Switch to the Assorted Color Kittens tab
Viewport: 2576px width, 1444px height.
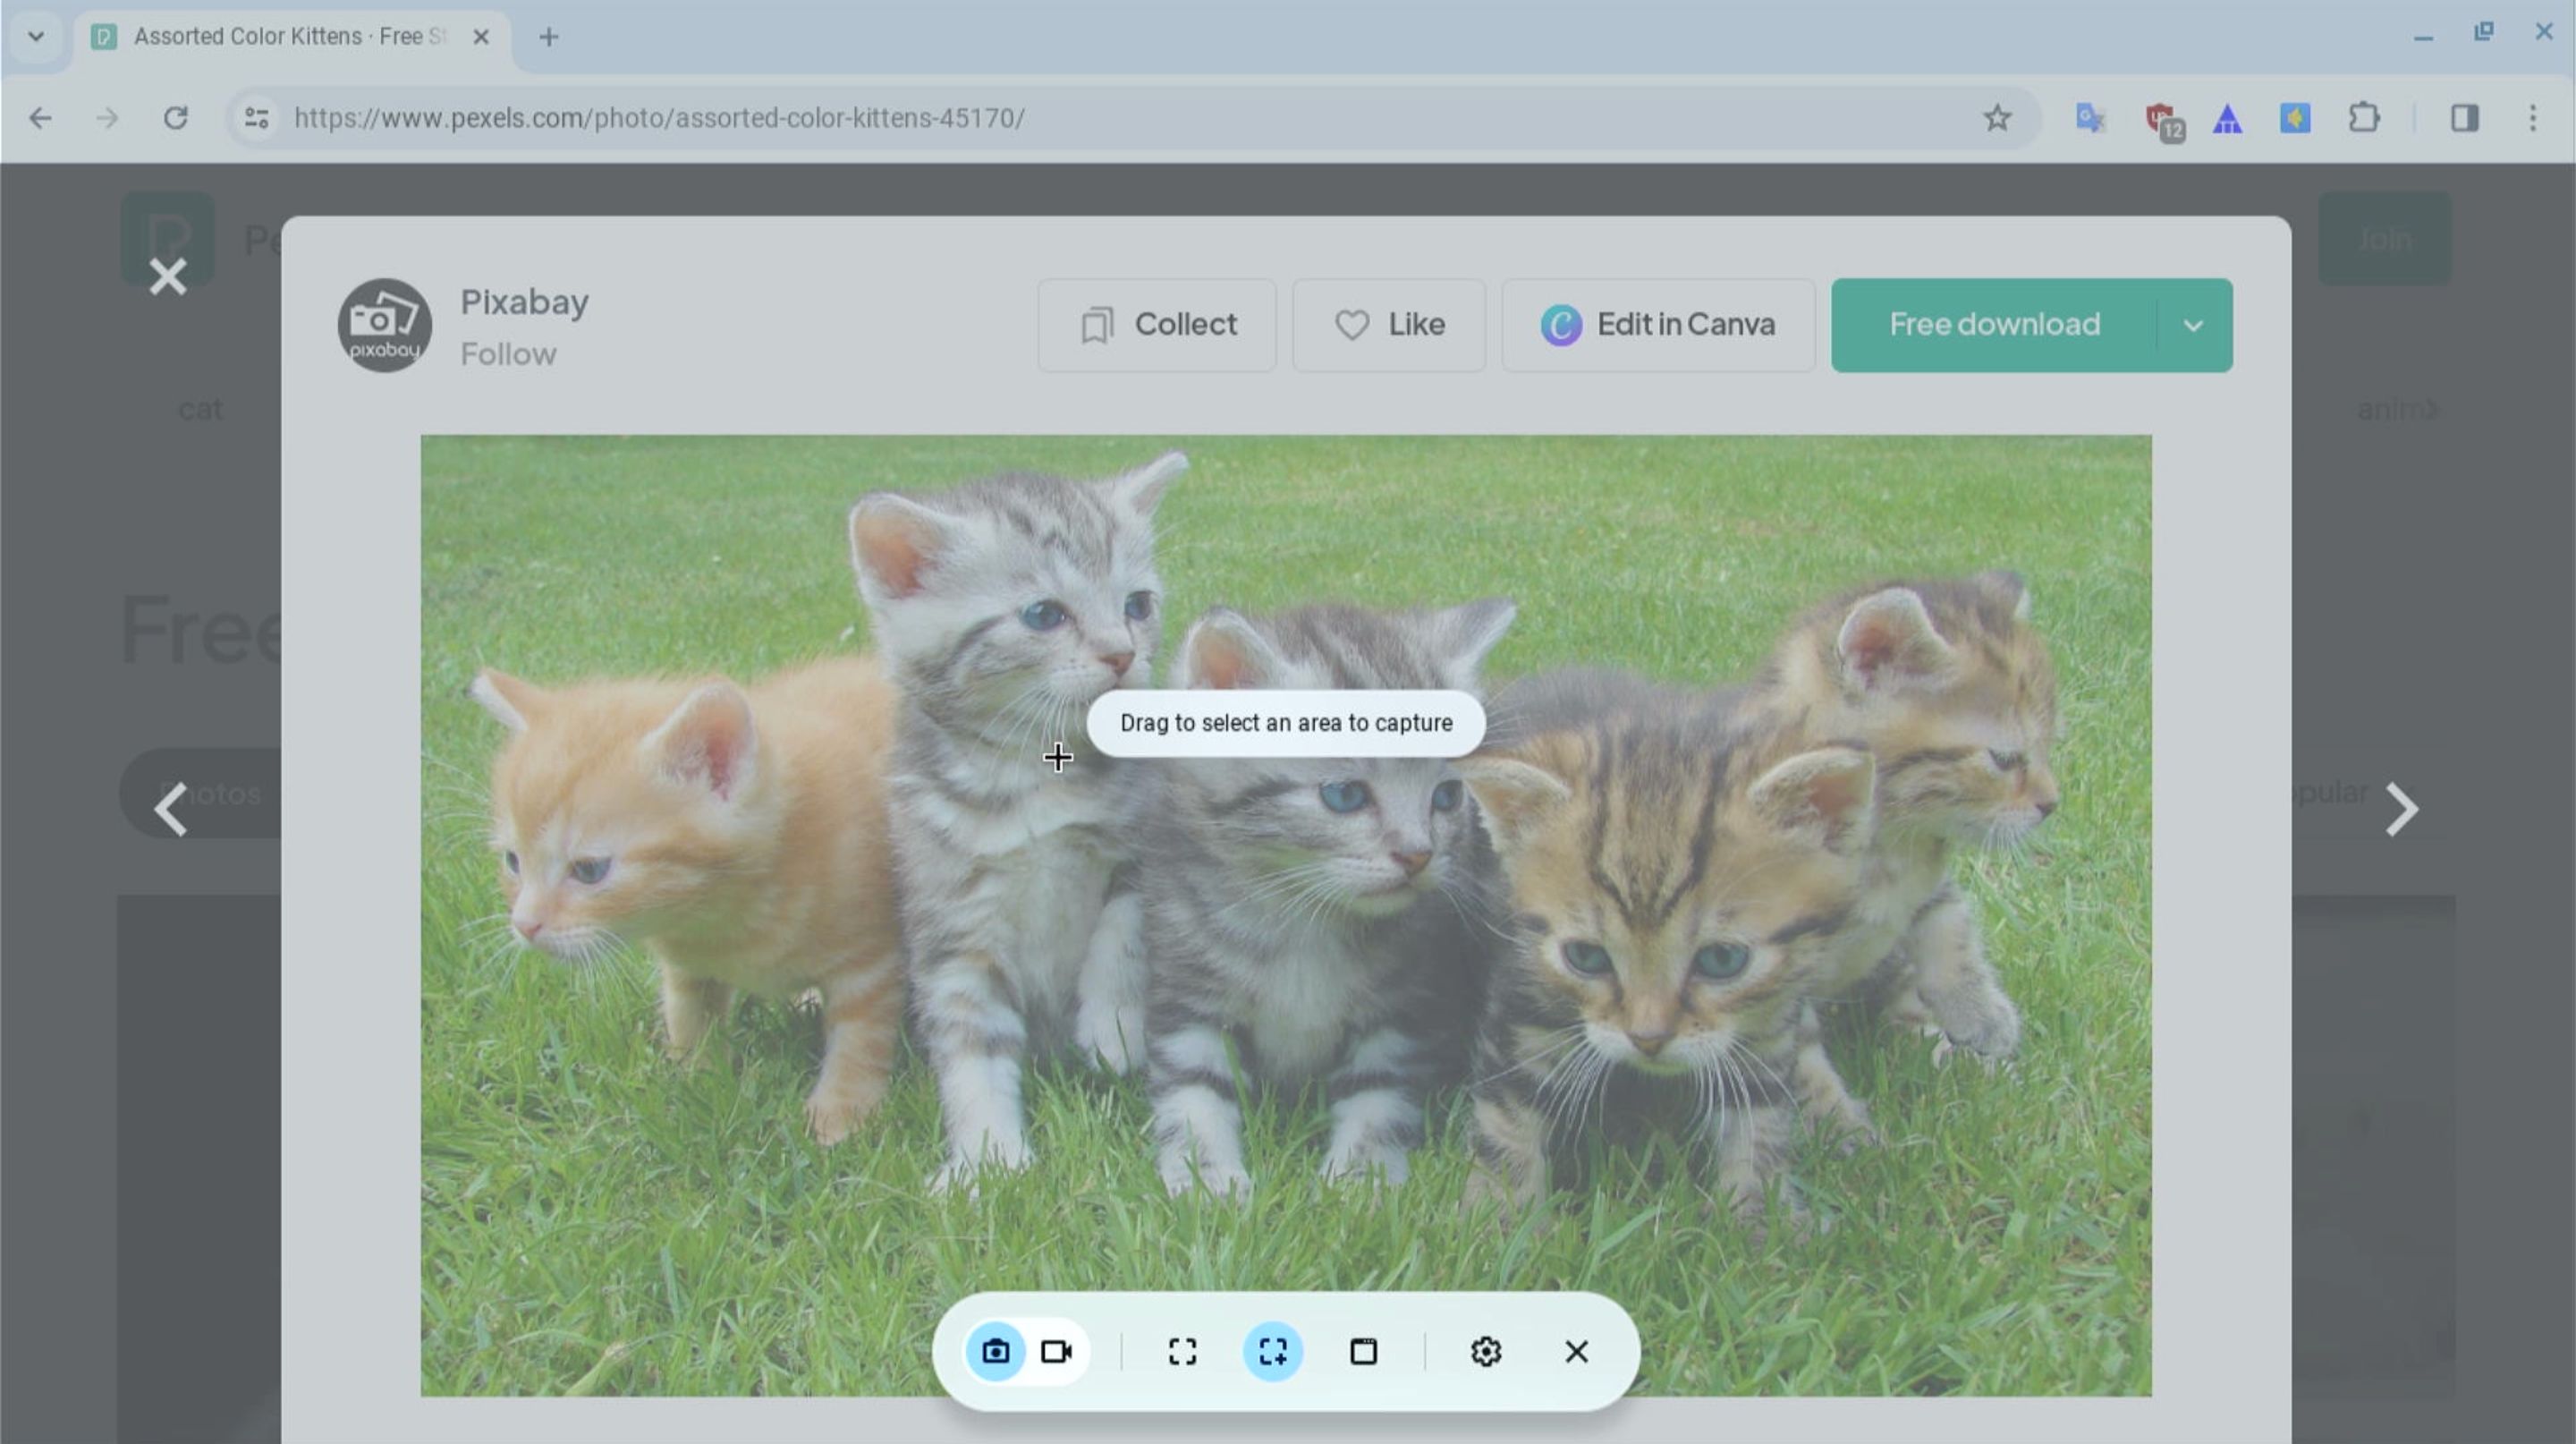coord(280,37)
